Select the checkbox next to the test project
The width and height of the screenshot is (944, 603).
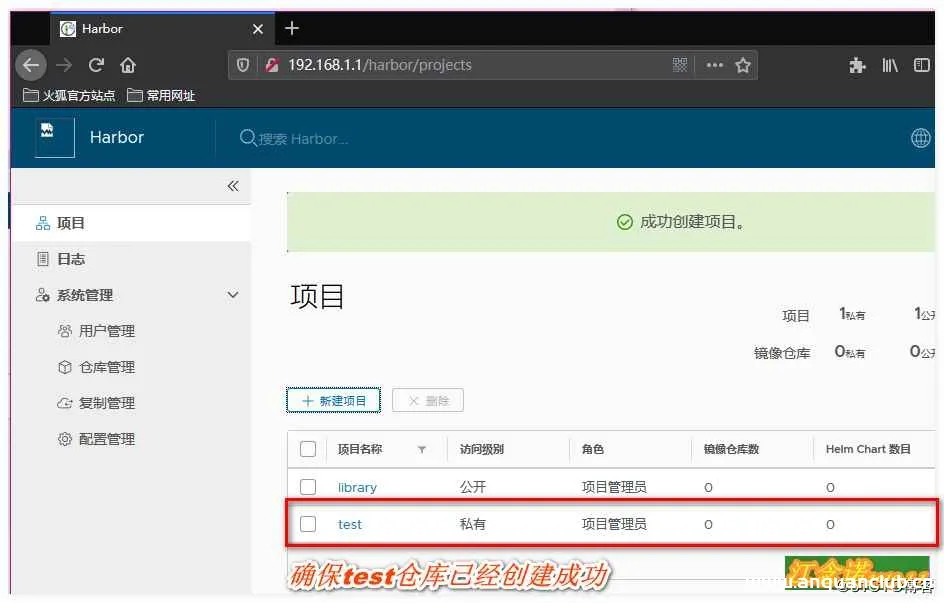tap(308, 524)
